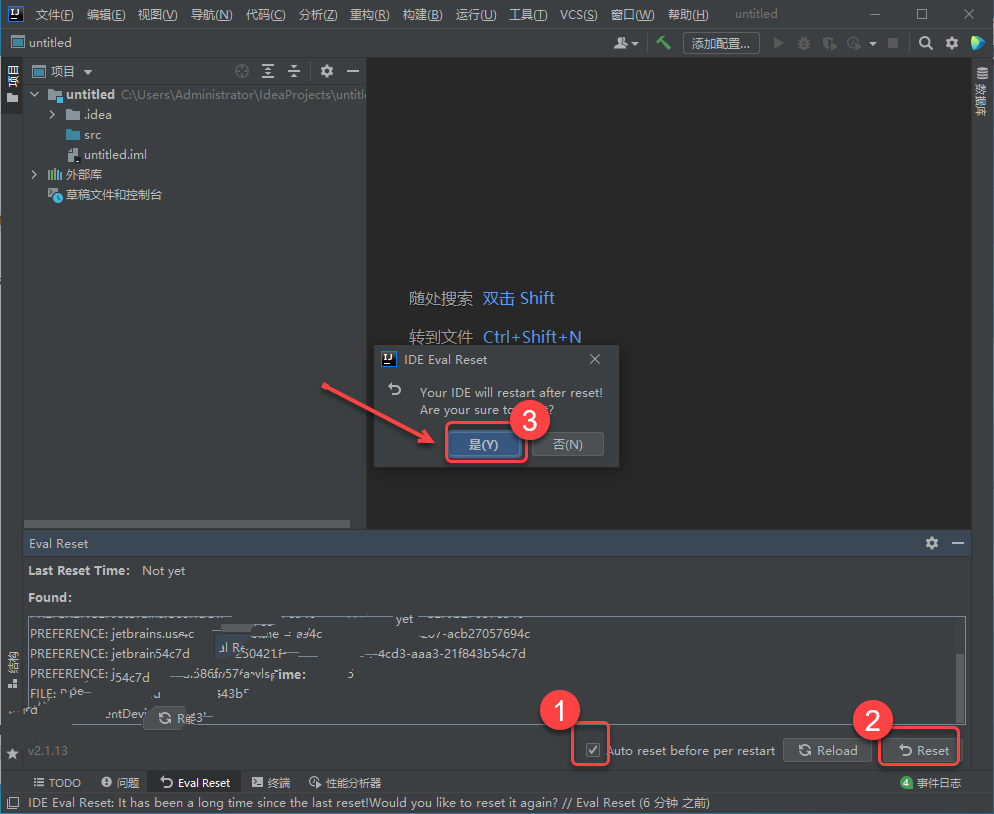
Task: Open the 代码(C) menu
Action: point(265,15)
